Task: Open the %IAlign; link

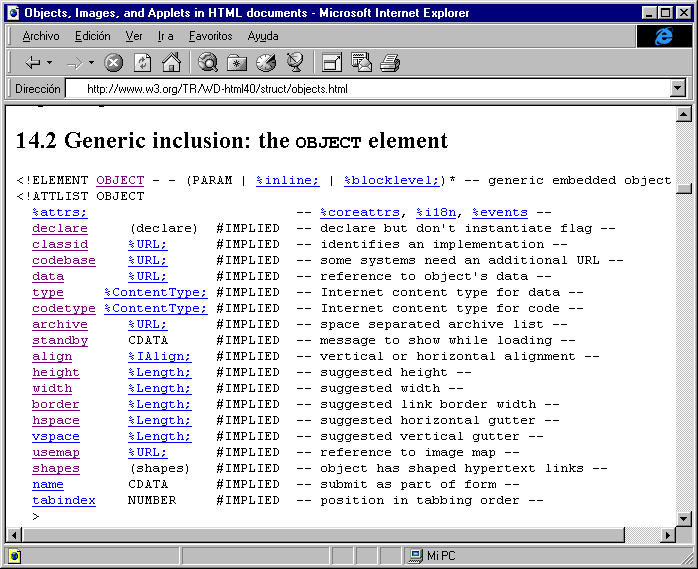Action: pyautogui.click(x=159, y=357)
